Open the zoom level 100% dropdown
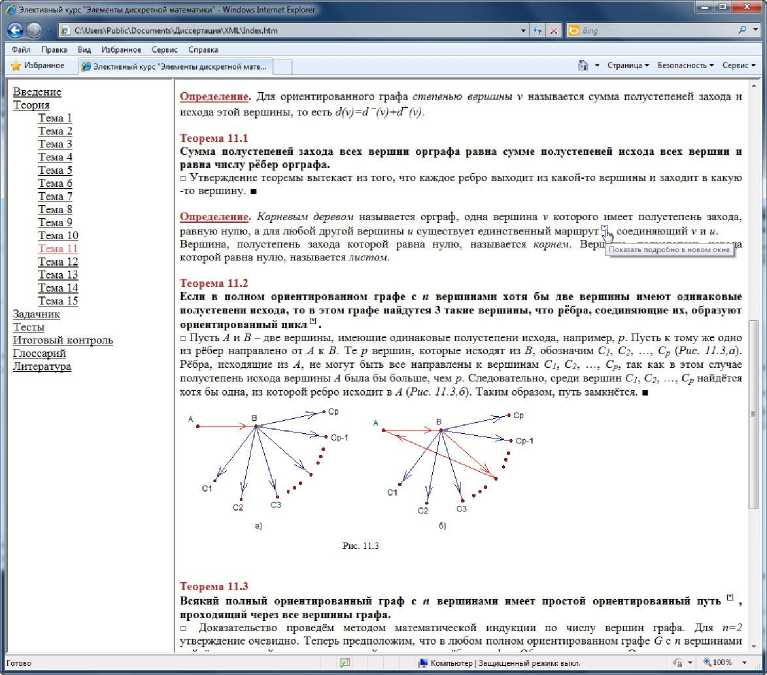This screenshot has width=767, height=675. 728,663
